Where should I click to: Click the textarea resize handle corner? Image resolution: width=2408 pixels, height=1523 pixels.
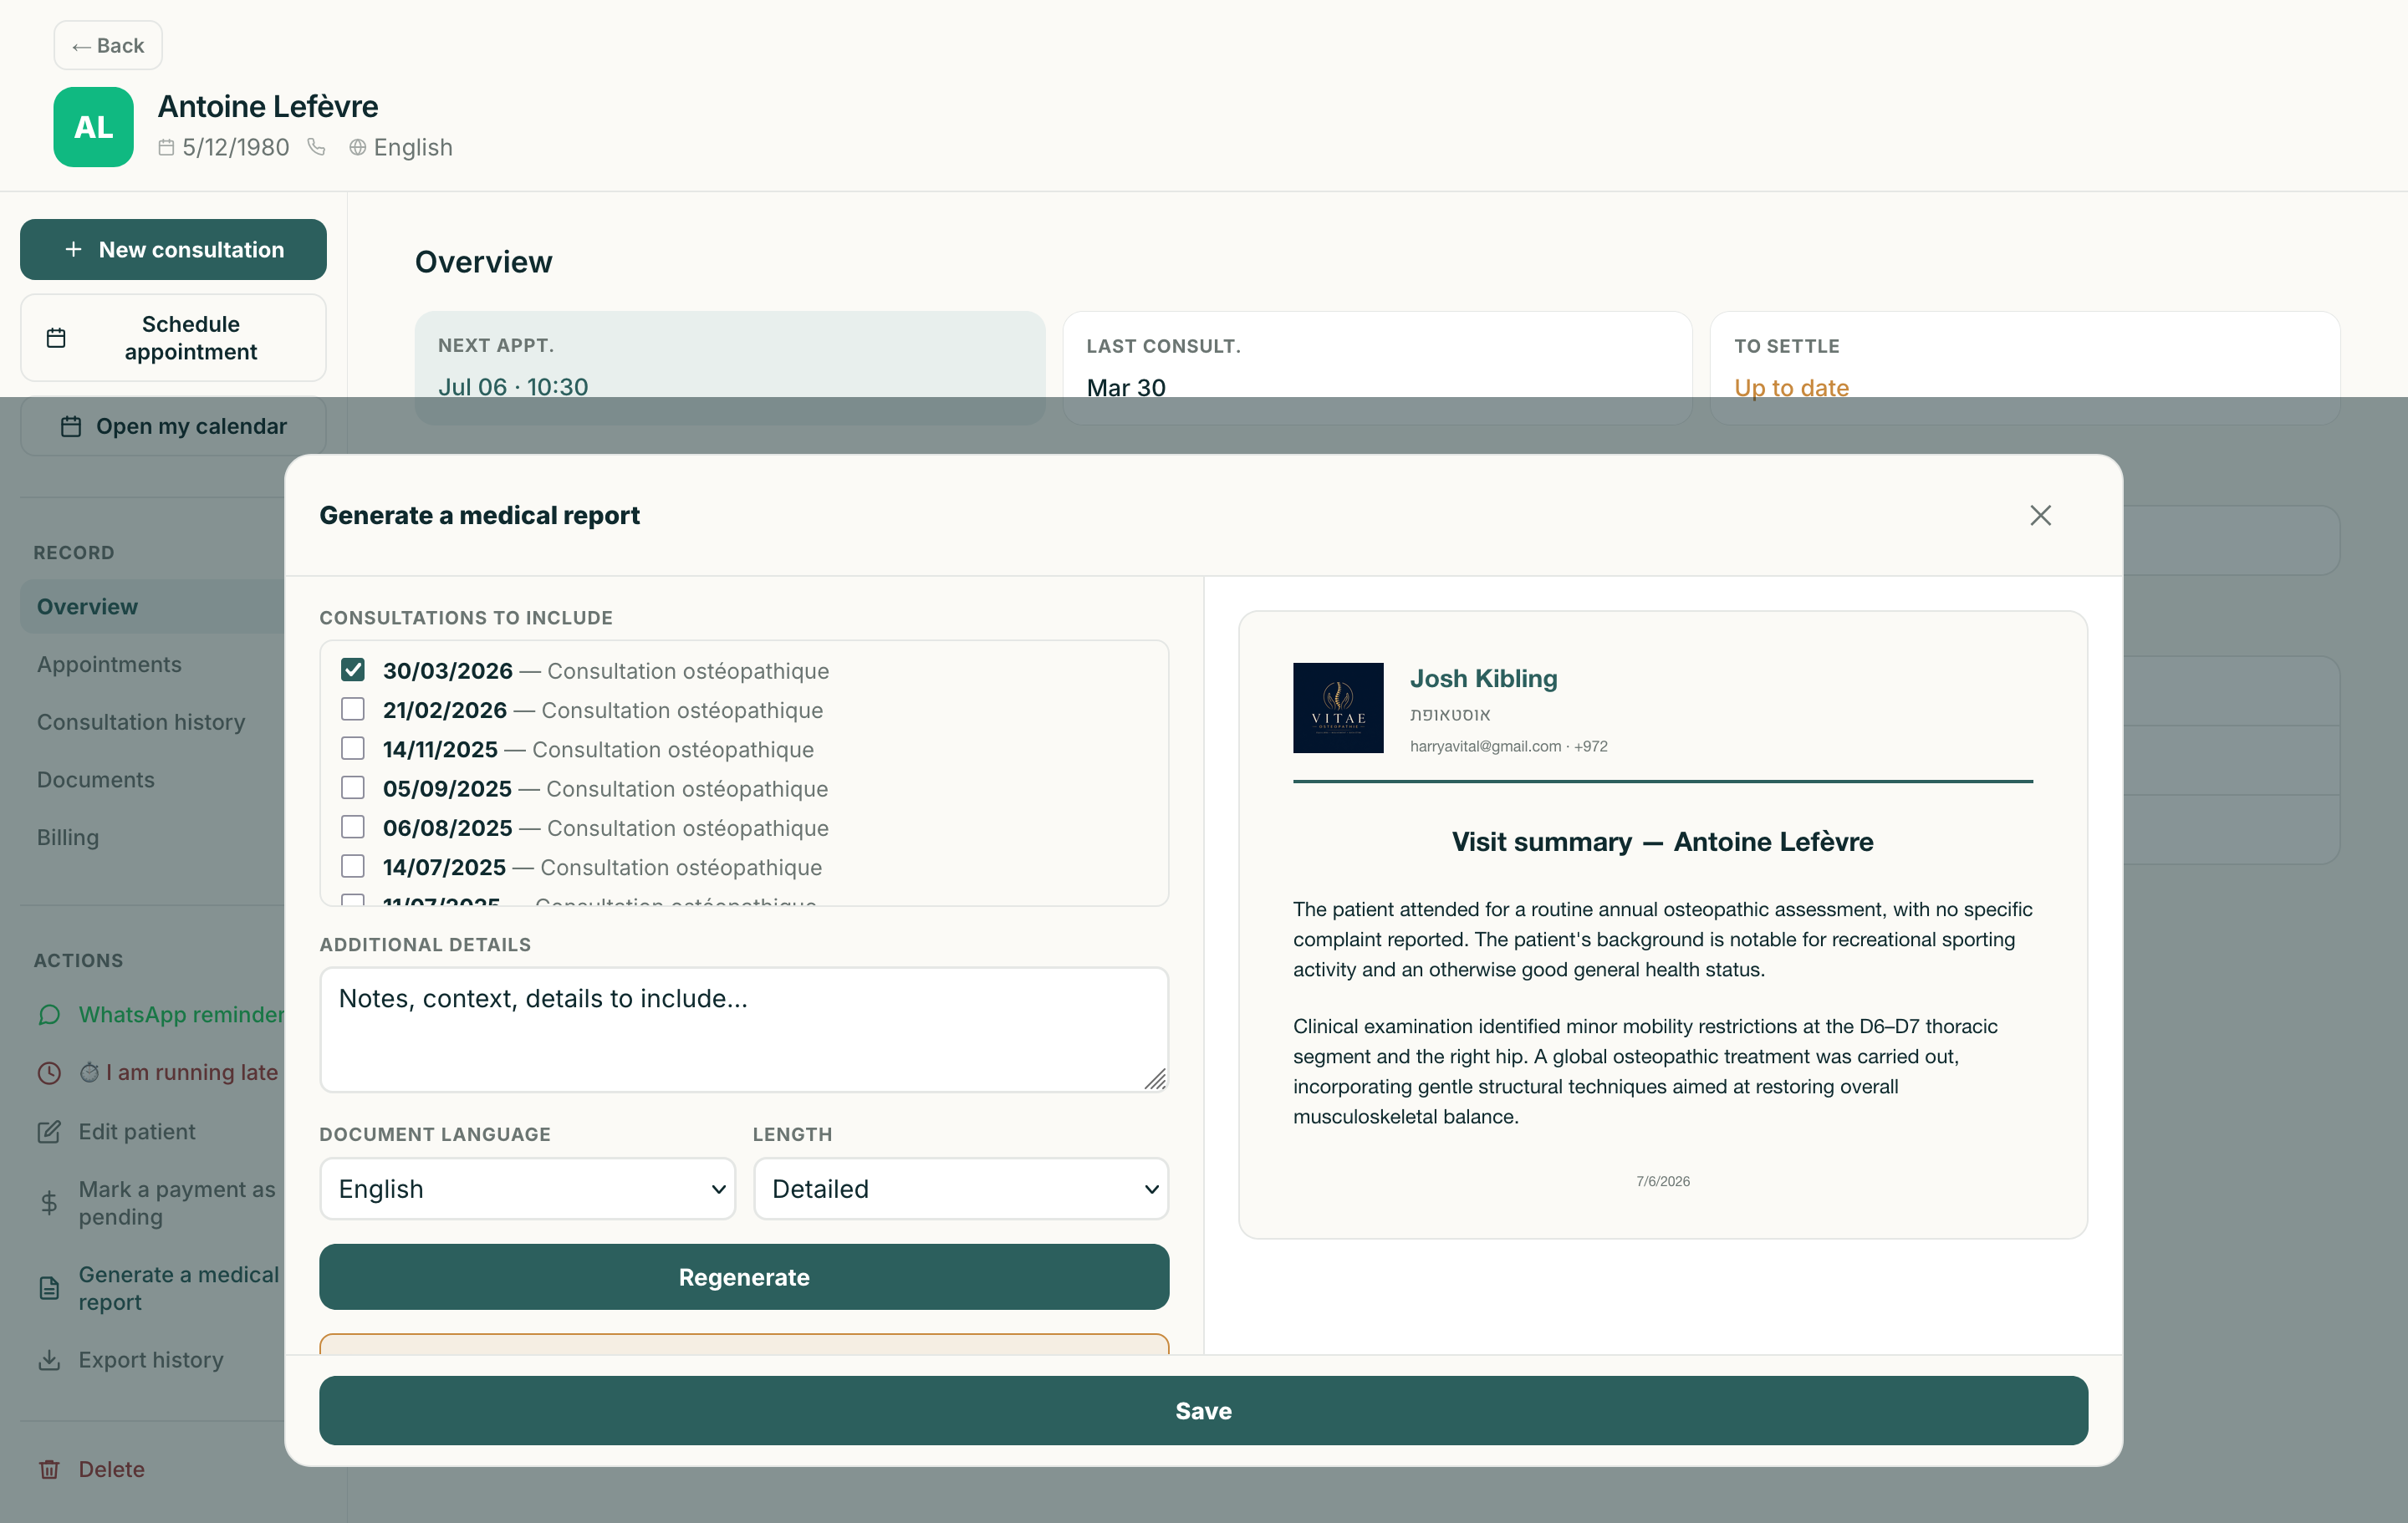(x=1155, y=1079)
